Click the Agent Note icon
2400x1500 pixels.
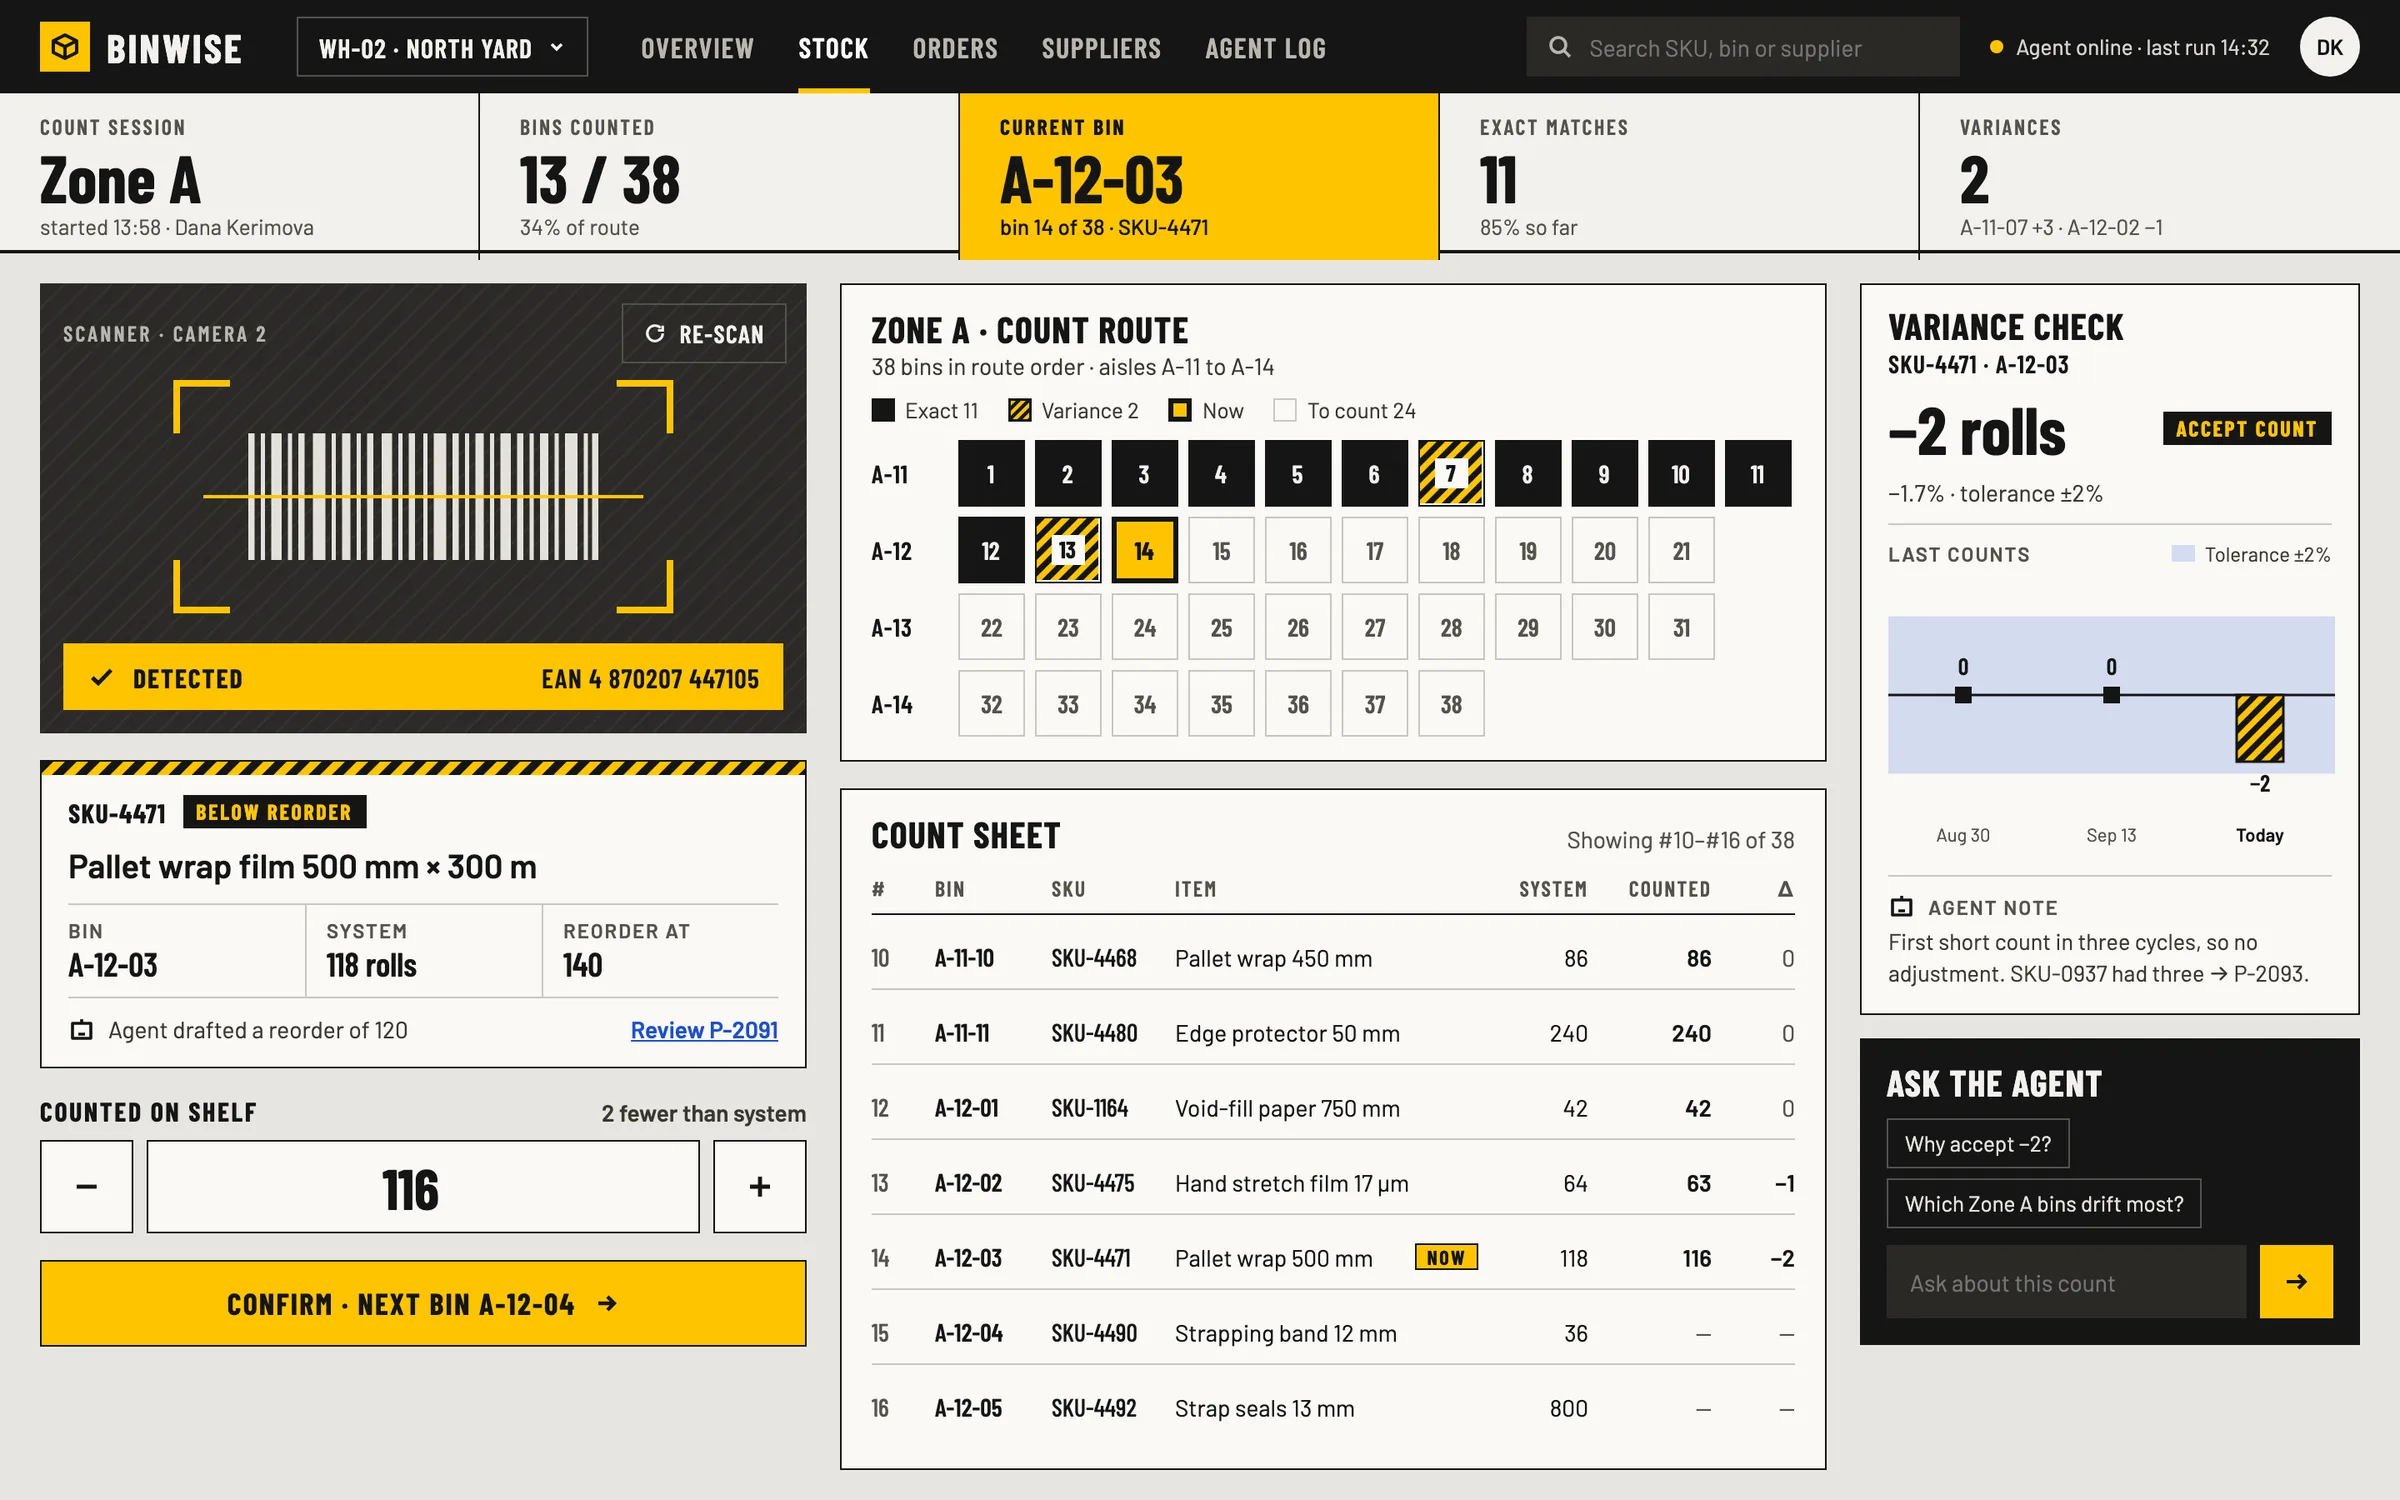(1901, 907)
